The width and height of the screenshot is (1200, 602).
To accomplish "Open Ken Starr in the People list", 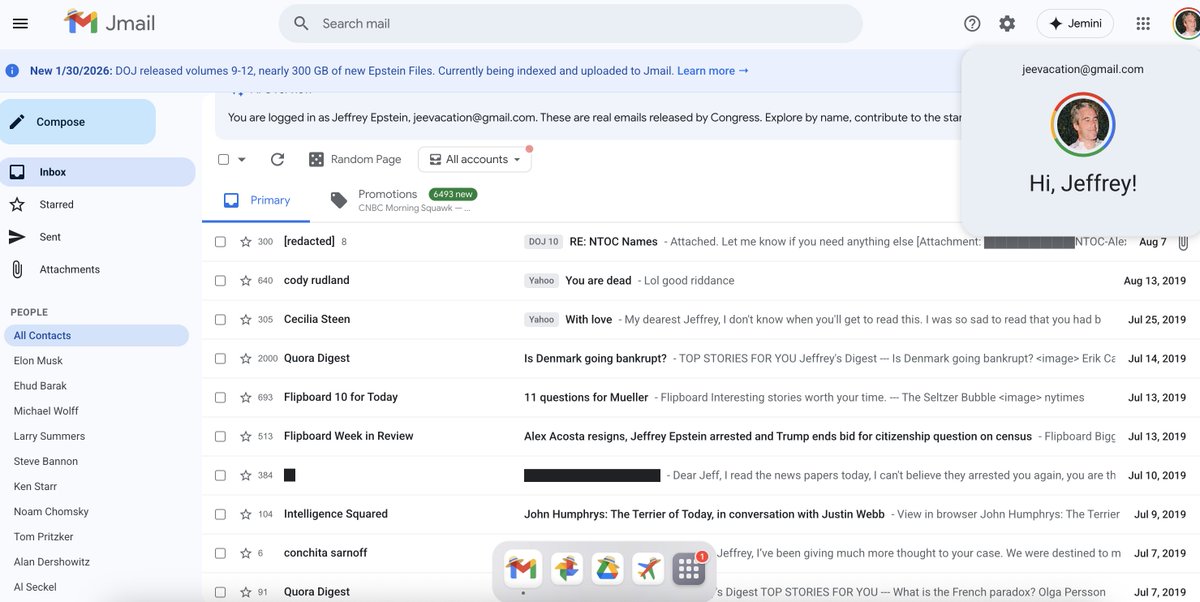I will pos(35,486).
